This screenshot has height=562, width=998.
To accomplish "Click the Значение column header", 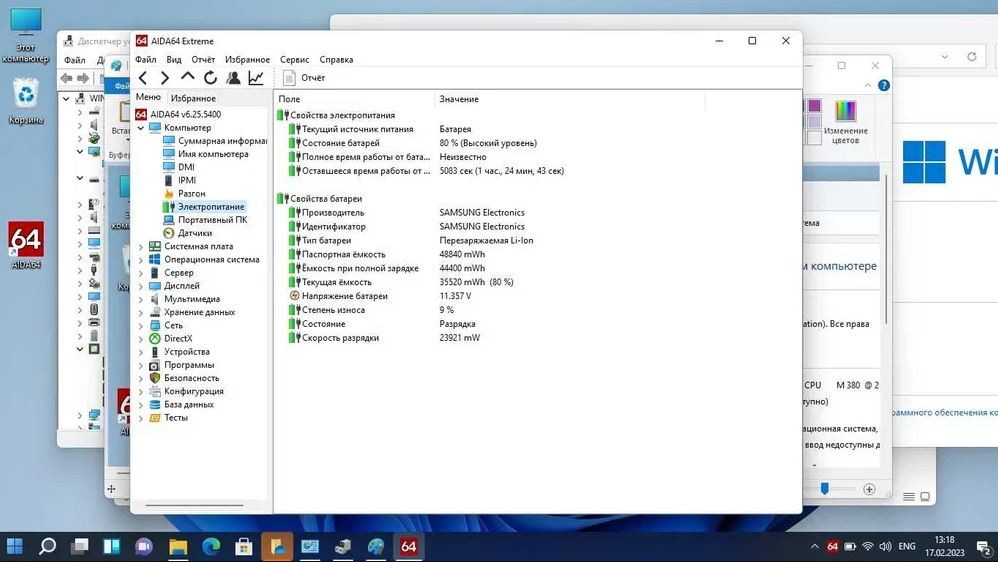I will [459, 99].
